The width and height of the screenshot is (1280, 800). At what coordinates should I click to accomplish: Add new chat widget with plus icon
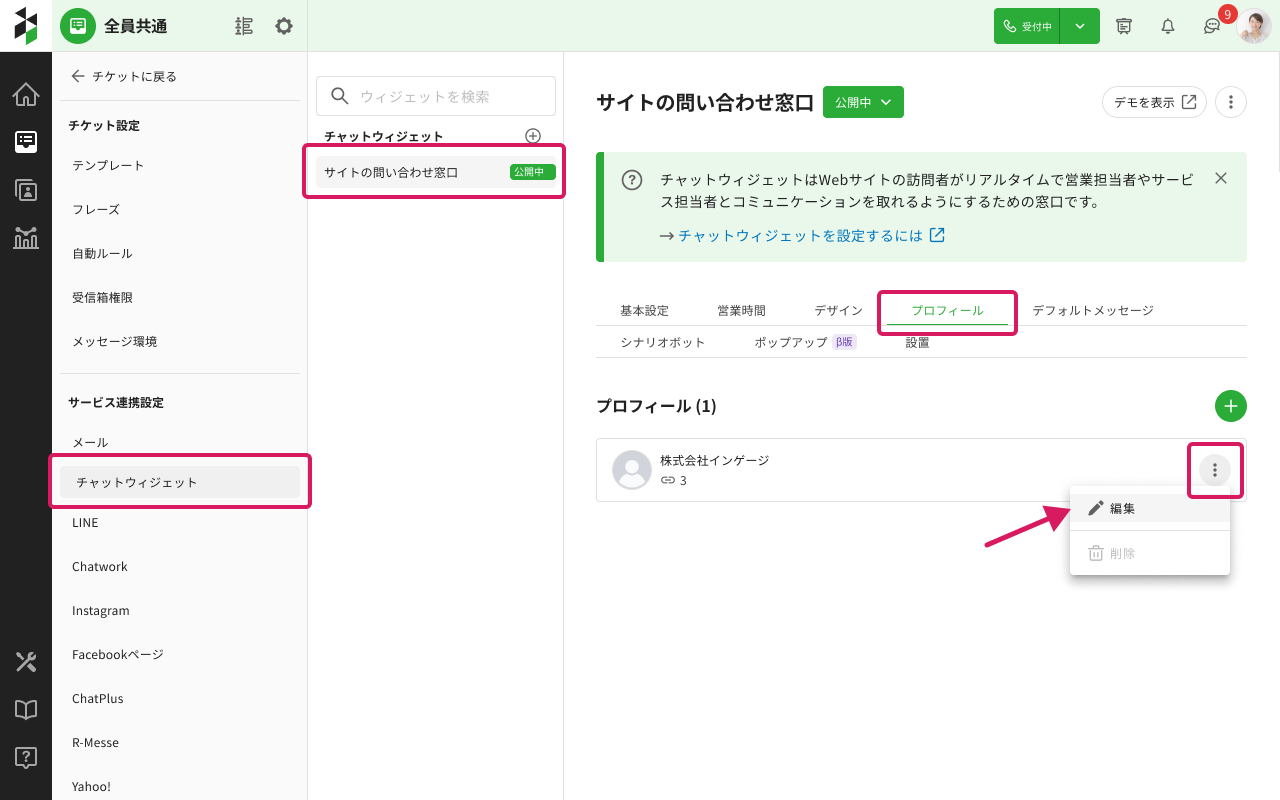click(533, 136)
